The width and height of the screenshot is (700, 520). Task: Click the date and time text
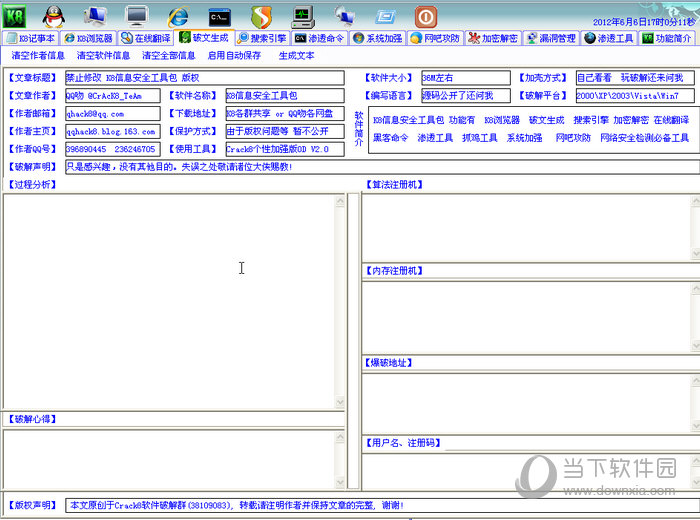tap(644, 21)
